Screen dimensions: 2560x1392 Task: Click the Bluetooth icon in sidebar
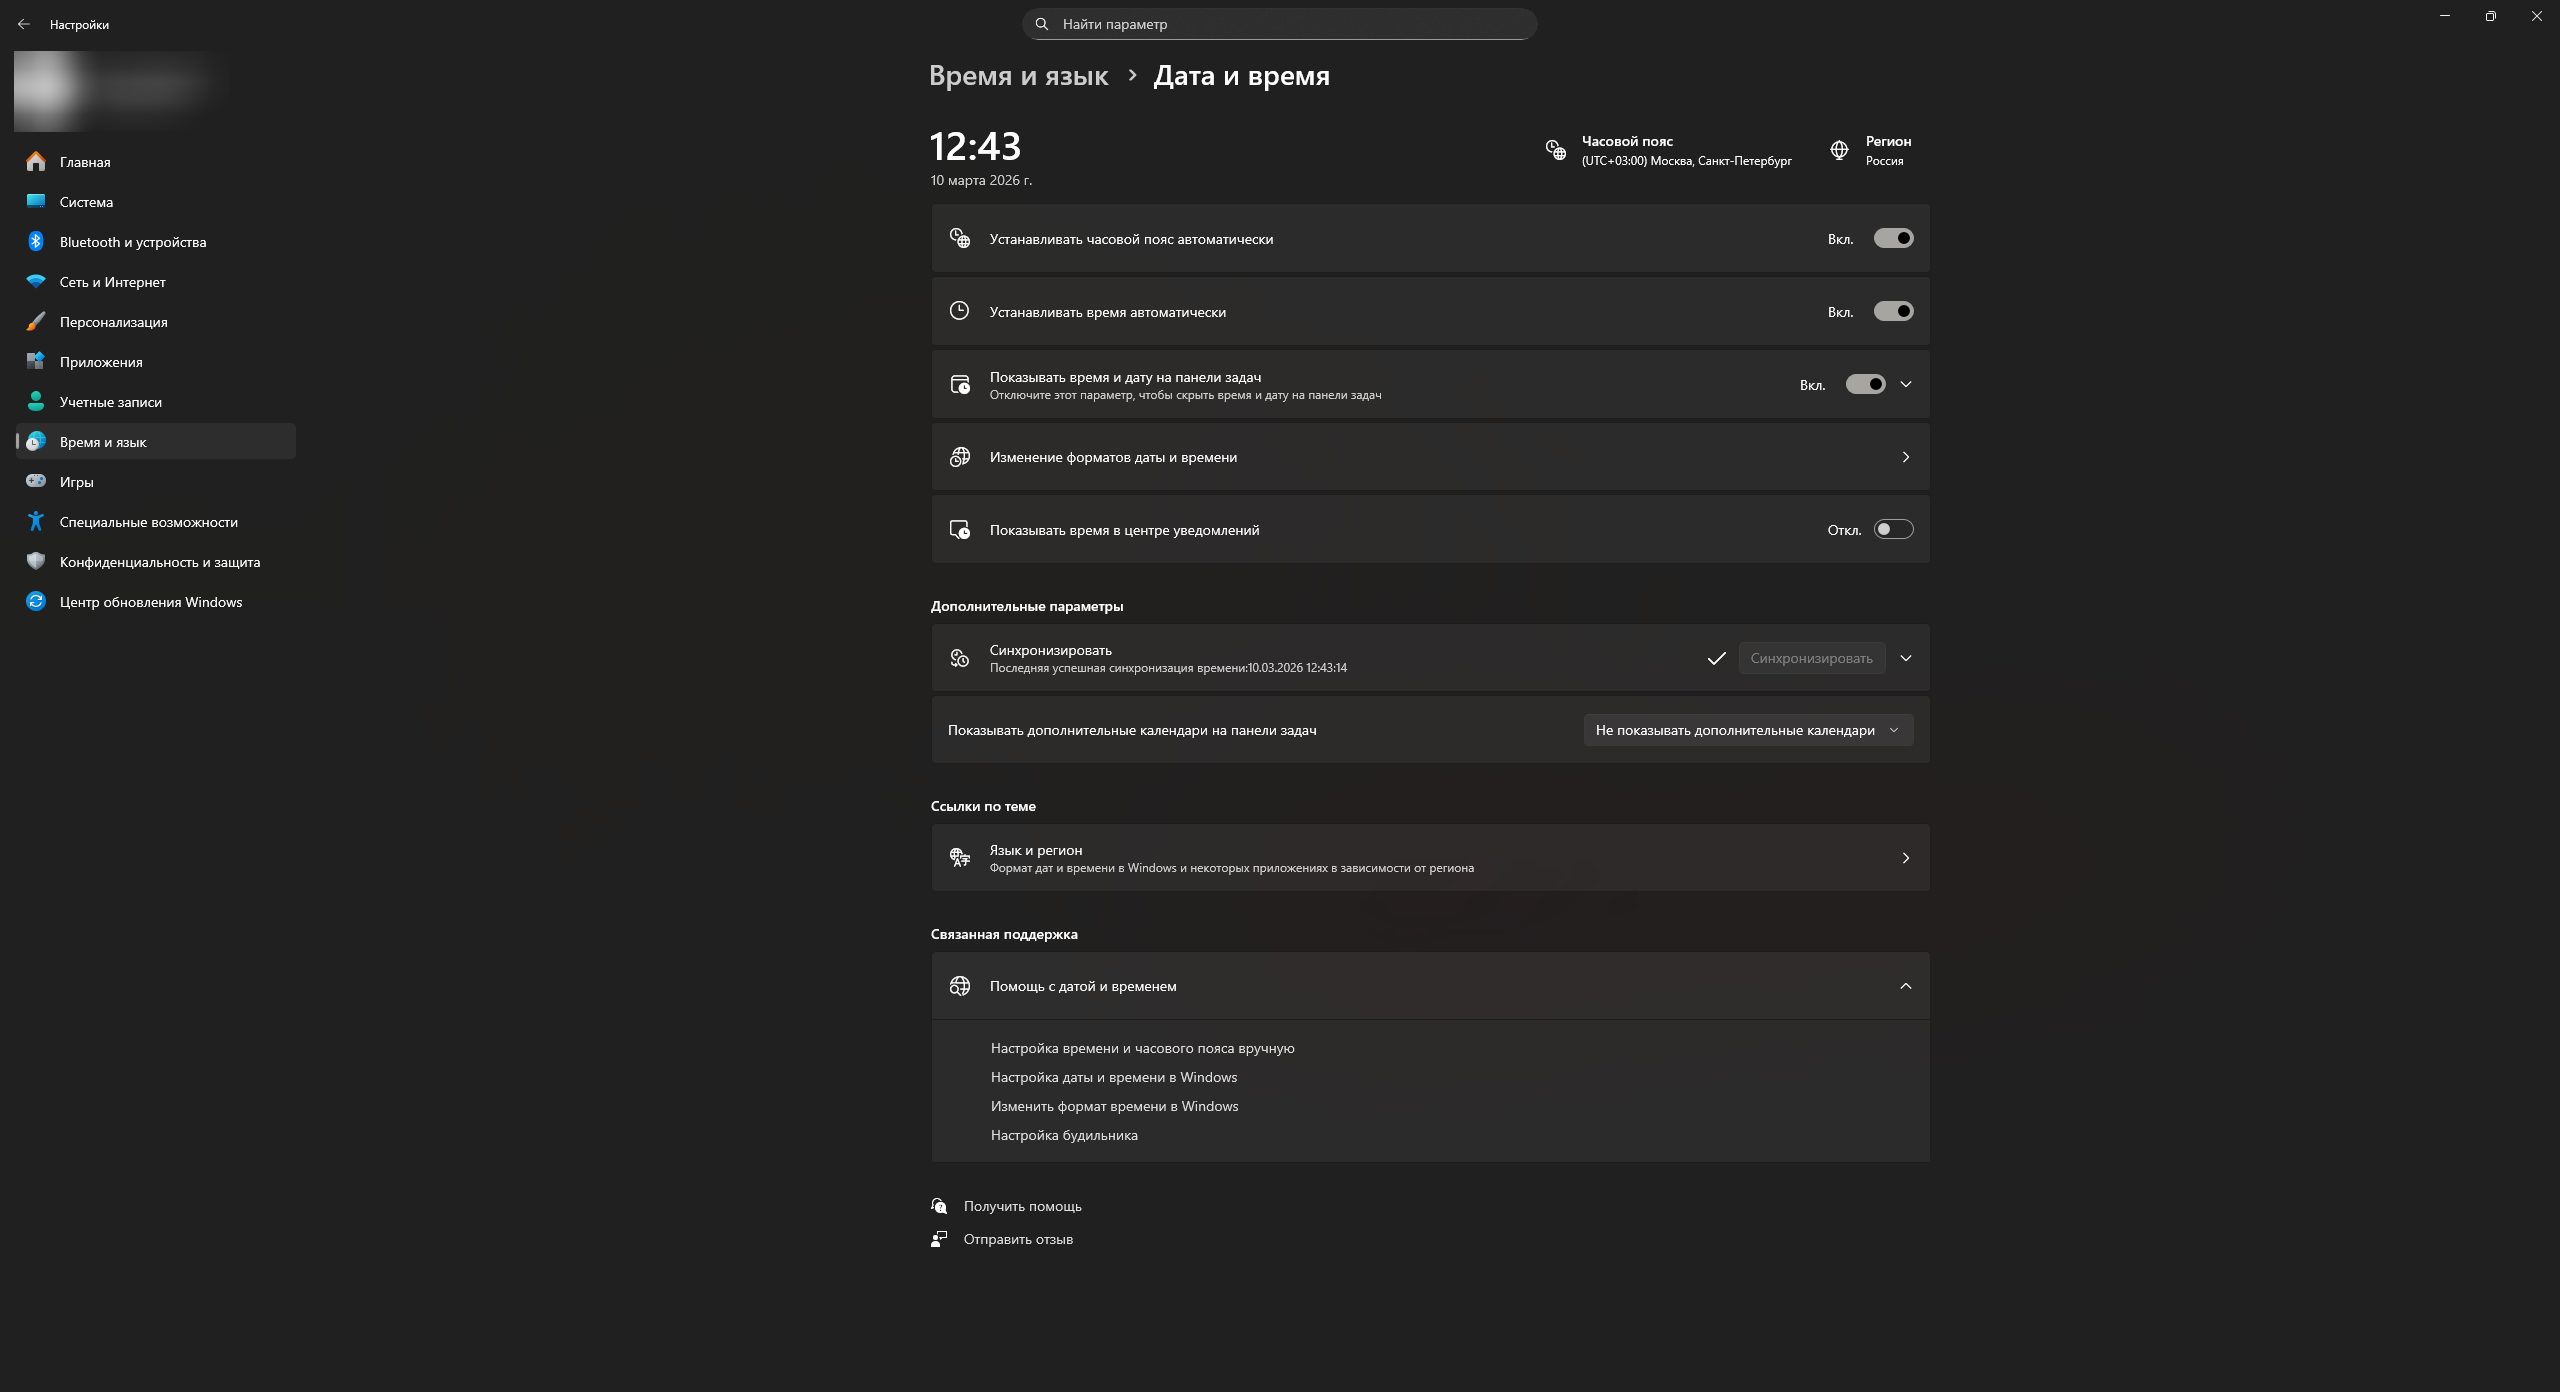pos(36,242)
